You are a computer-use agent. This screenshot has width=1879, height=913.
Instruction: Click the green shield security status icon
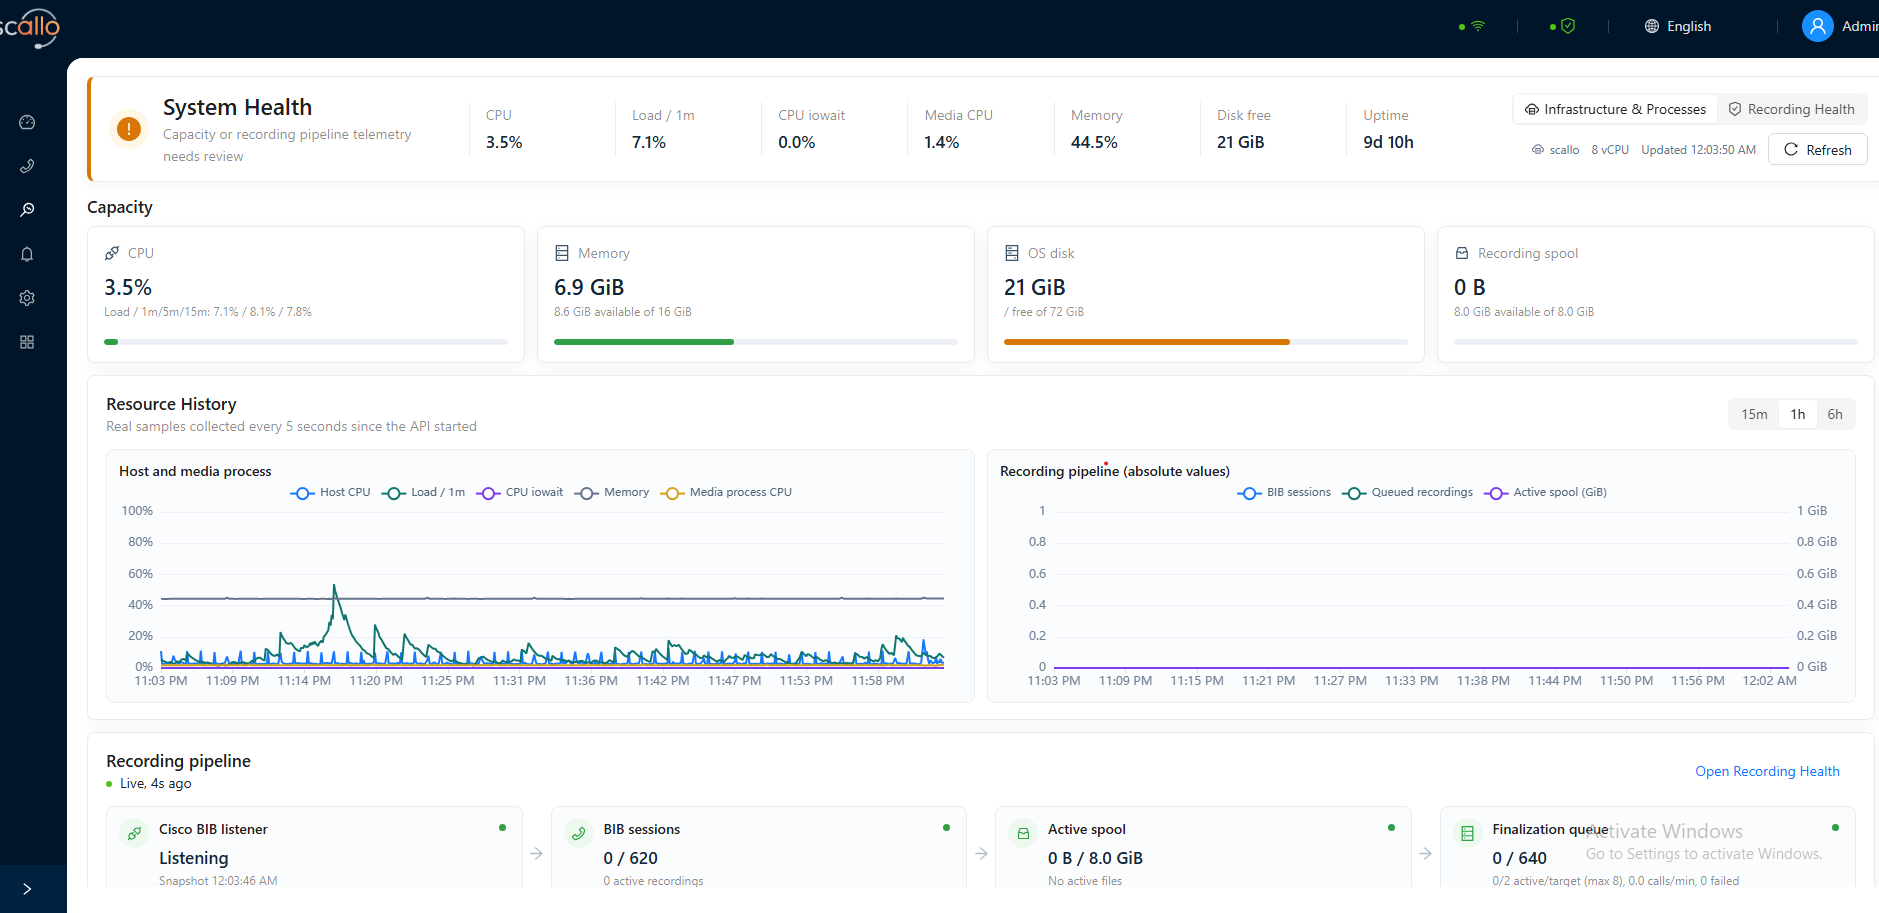tap(1568, 26)
